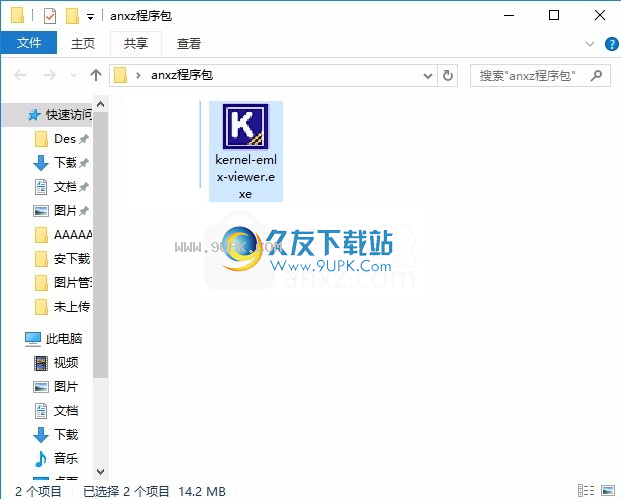The height and width of the screenshot is (499, 621).
Task: Click the quick access star icon
Action: (x=34, y=115)
